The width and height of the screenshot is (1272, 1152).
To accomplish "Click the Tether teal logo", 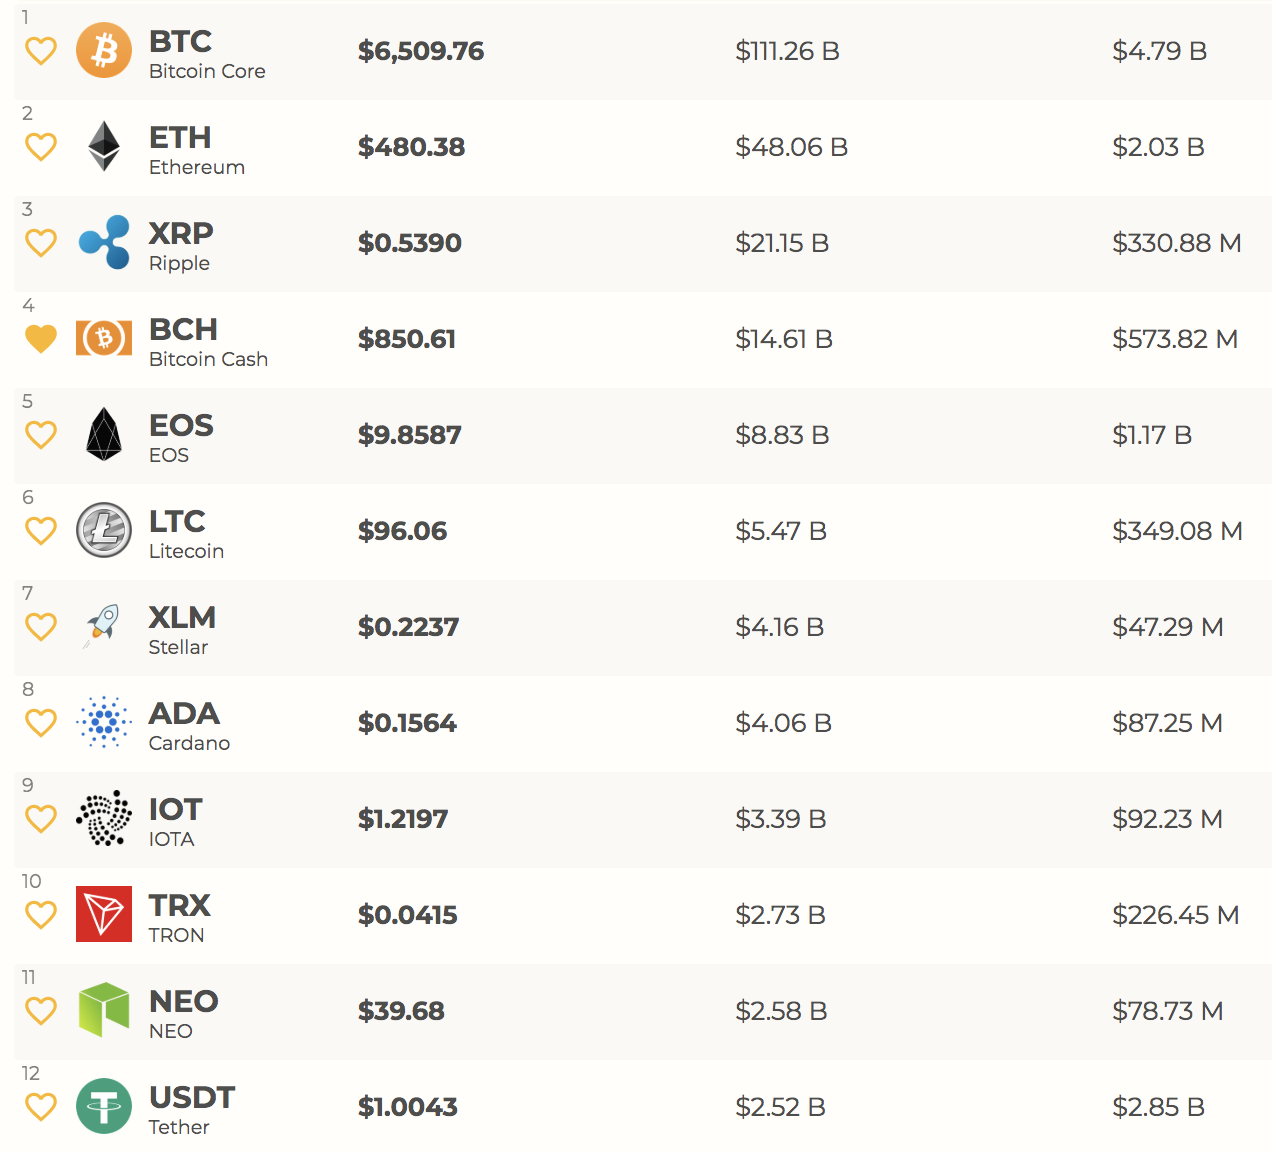I will pos(103,1106).
